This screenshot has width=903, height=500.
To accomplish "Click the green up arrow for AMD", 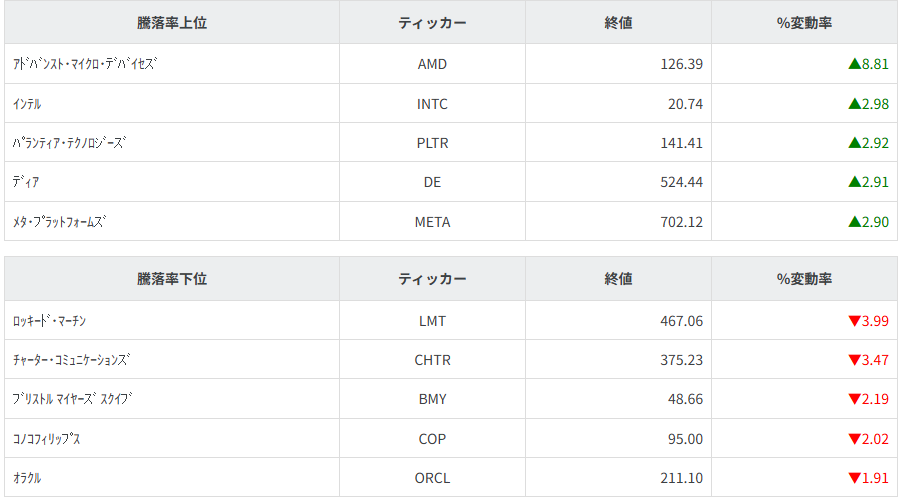I will (854, 64).
